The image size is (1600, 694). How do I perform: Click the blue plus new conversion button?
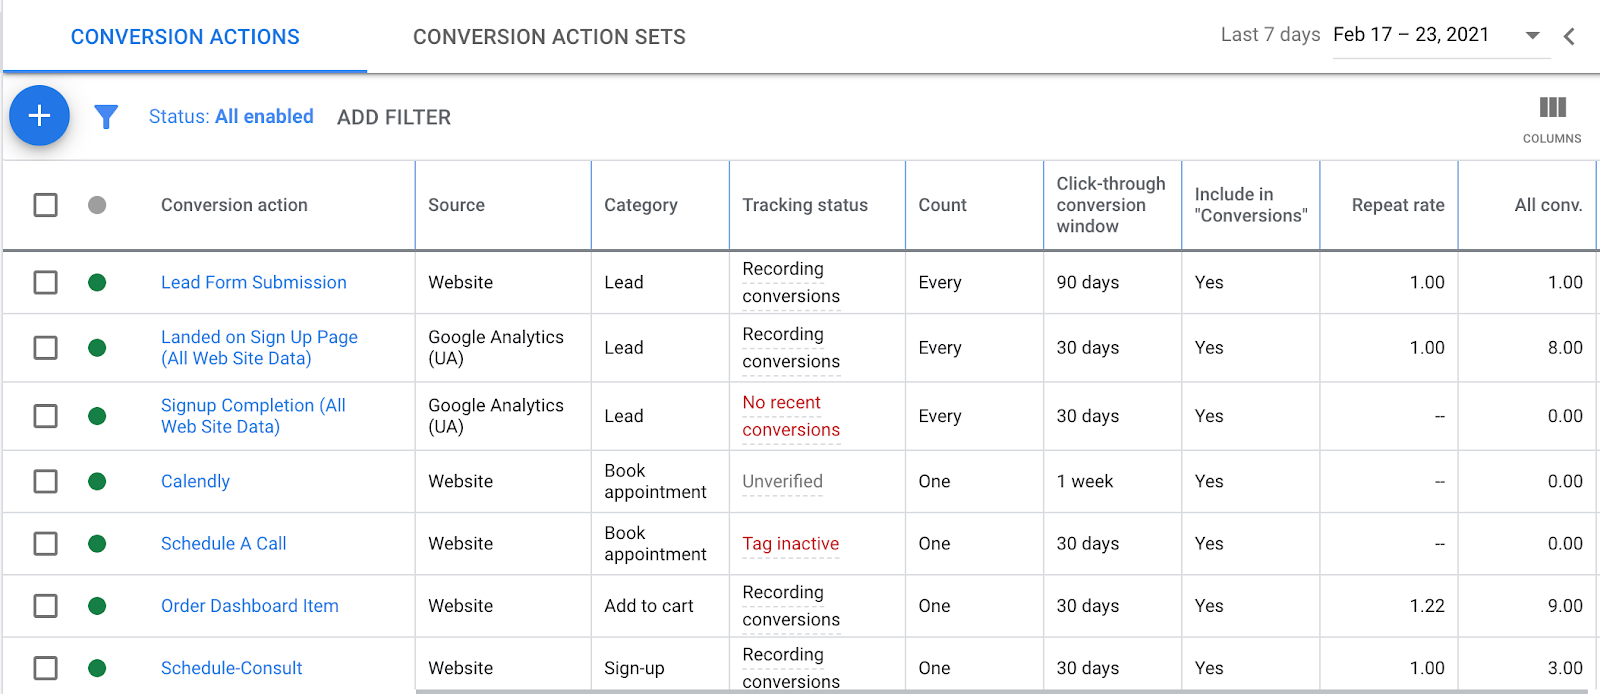click(39, 116)
